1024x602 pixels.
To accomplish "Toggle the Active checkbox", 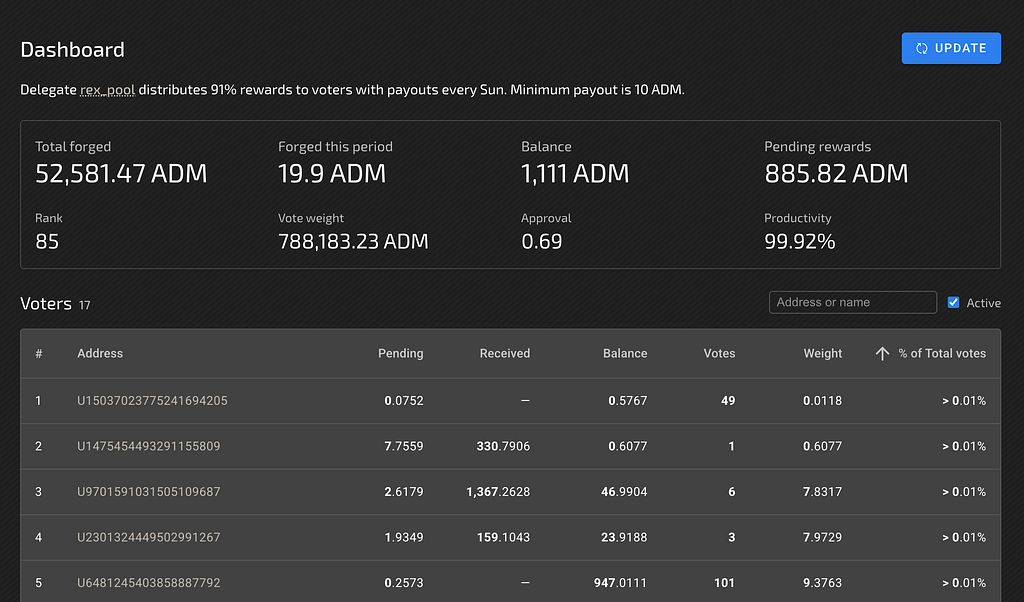I will click(953, 302).
